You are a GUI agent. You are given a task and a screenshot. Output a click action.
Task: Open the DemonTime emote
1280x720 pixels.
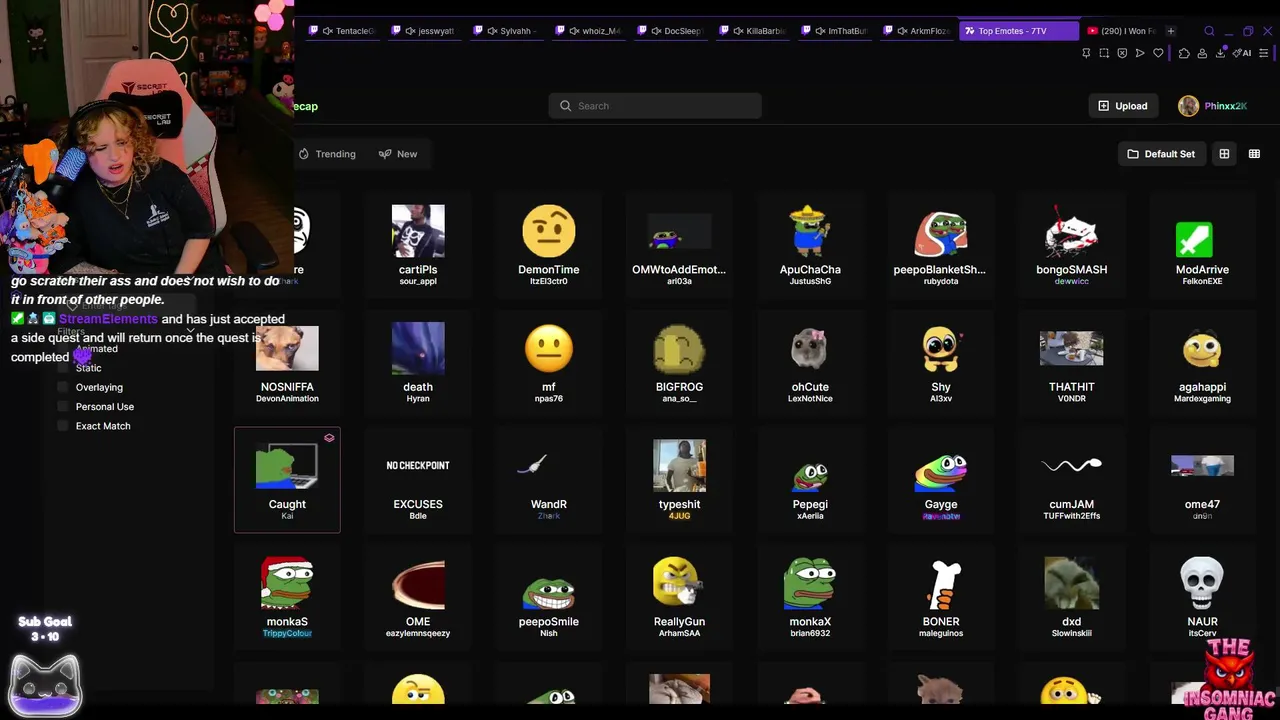click(549, 244)
